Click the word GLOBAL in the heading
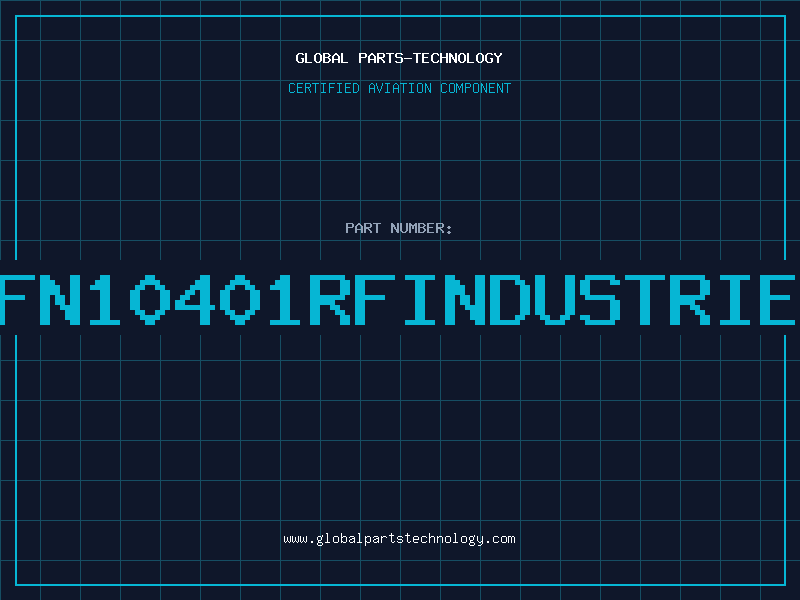The height and width of the screenshot is (600, 800). [319, 58]
